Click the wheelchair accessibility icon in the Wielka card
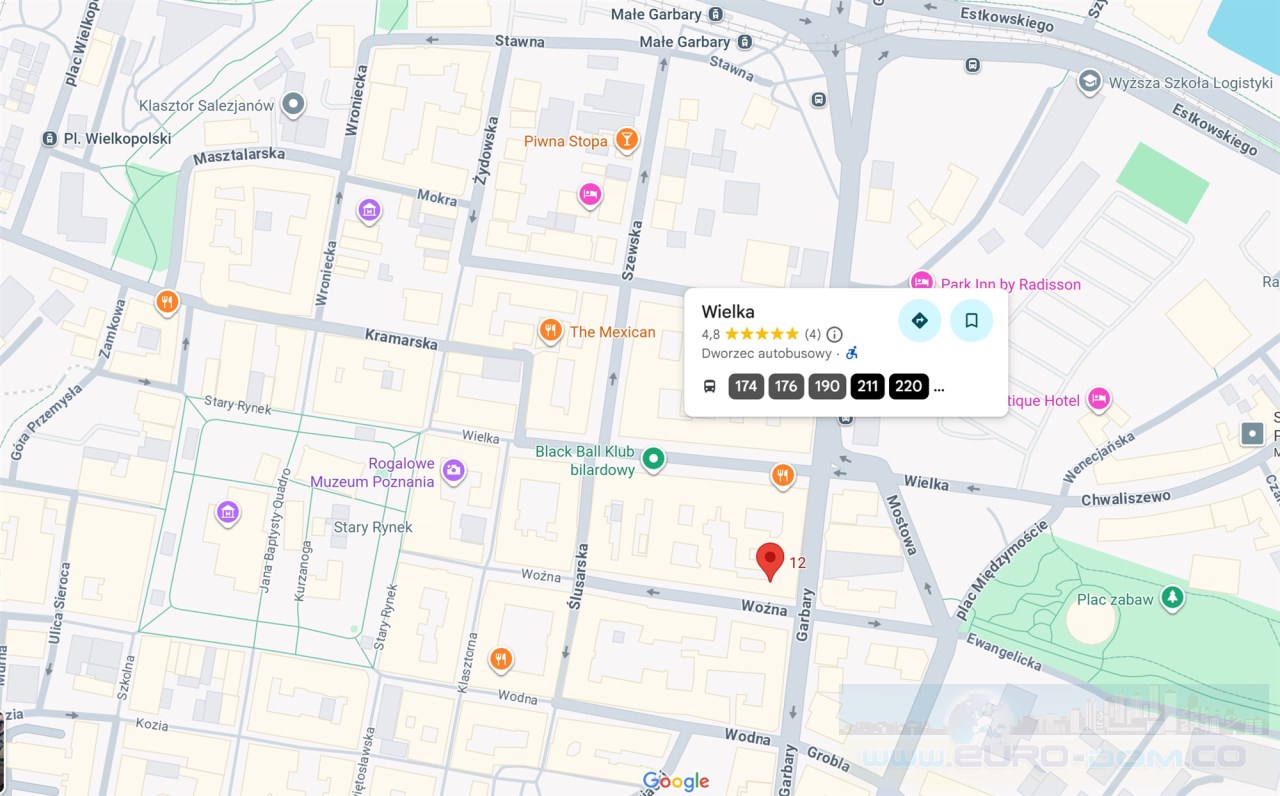1280x796 pixels. tap(852, 353)
